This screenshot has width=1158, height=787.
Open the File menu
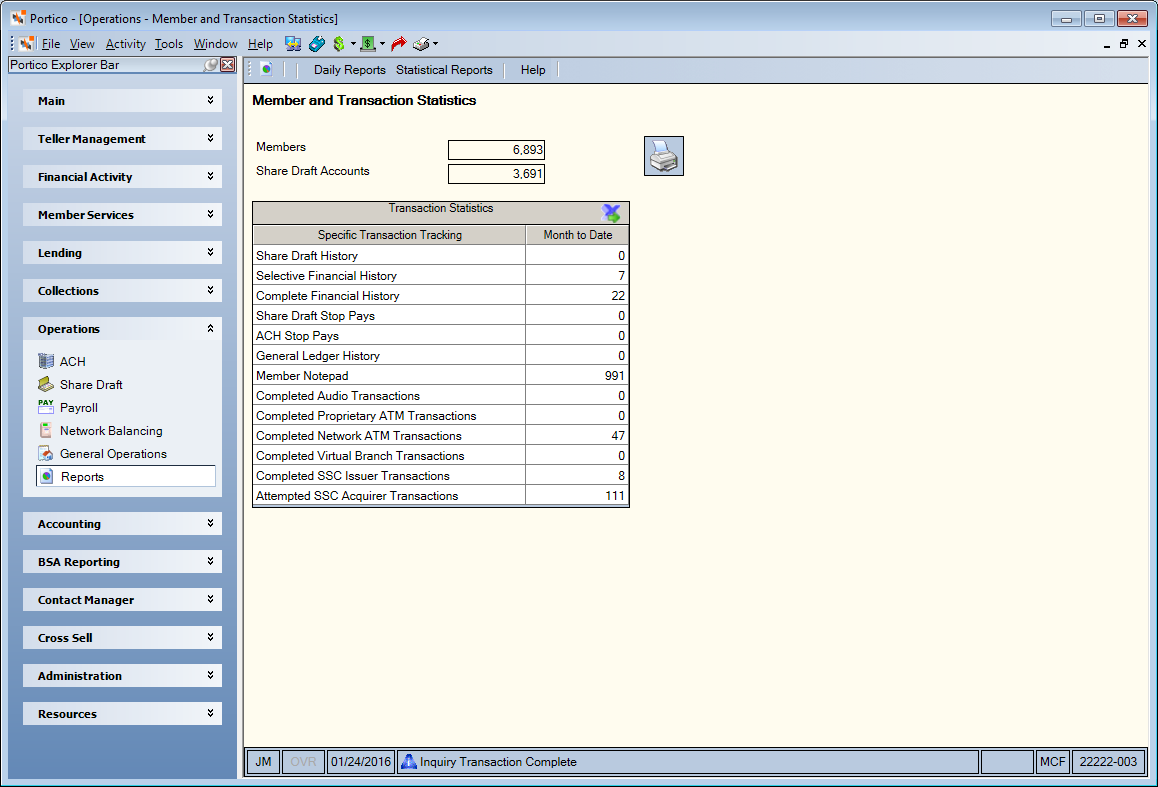[x=51, y=44]
